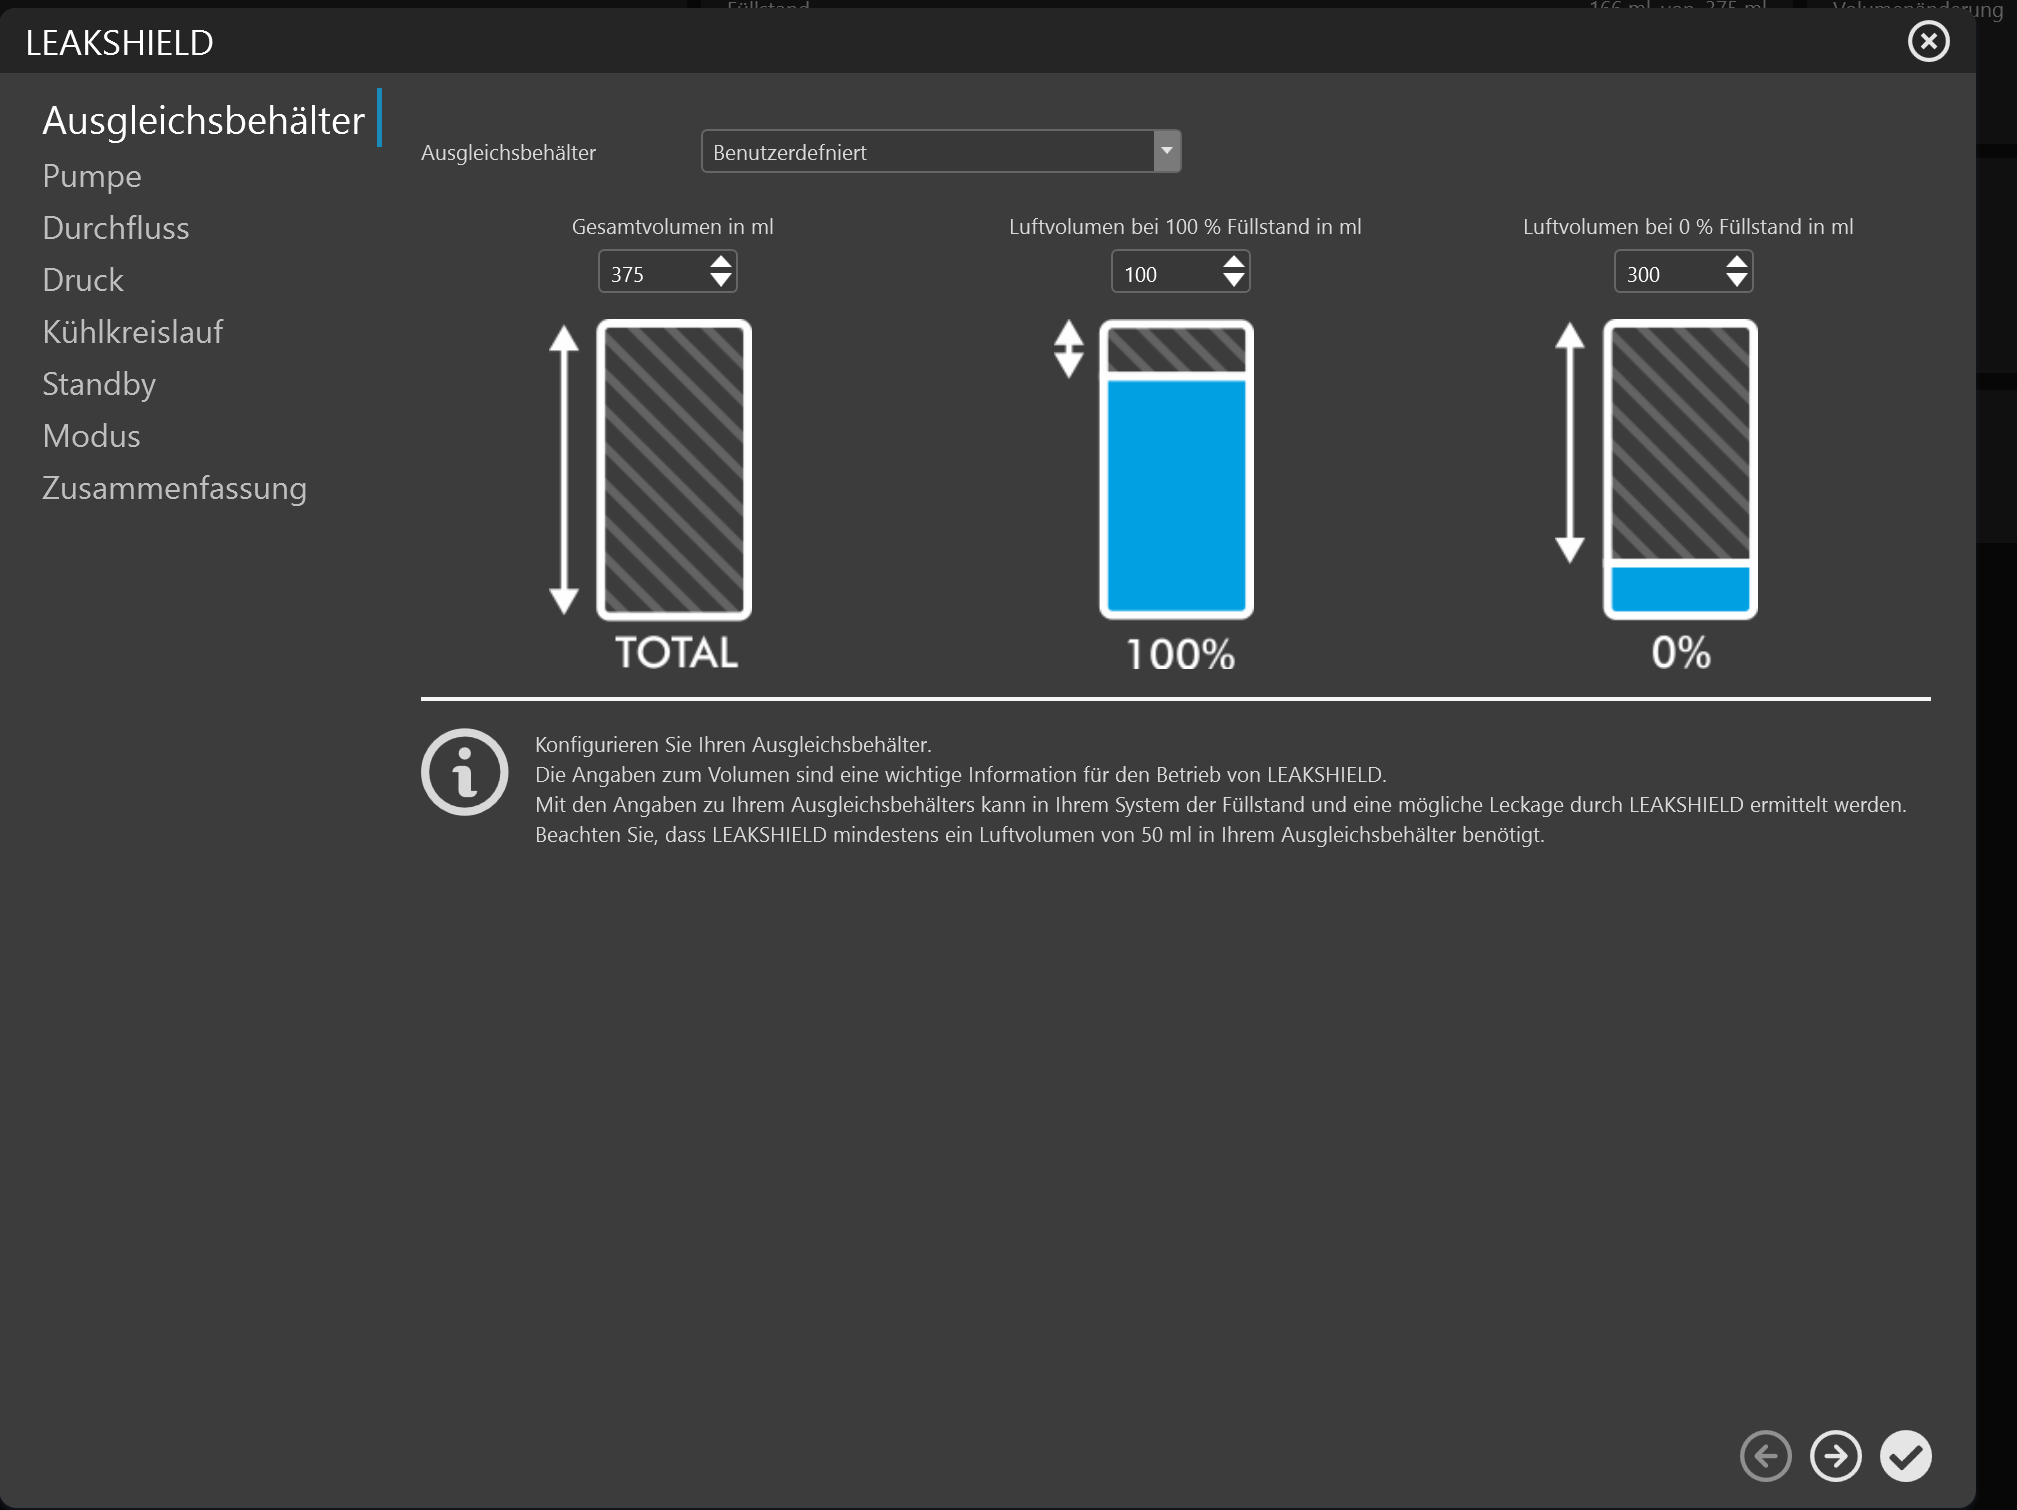
Task: Confirm settings with the checkmark icon
Action: (x=1908, y=1456)
